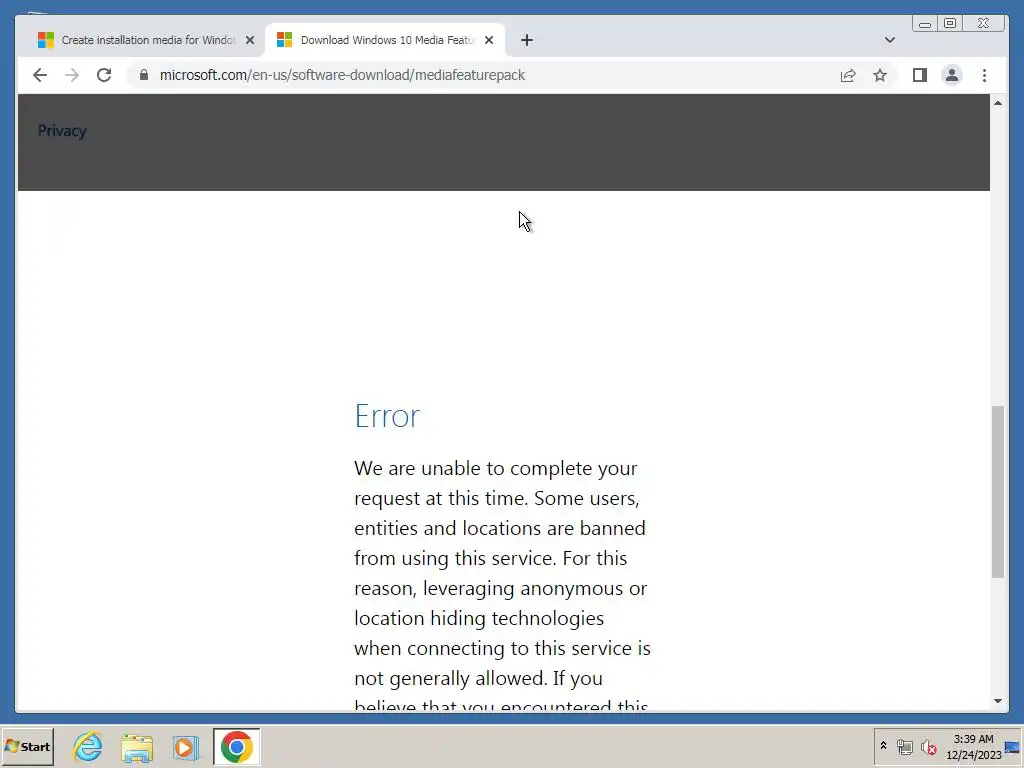The width and height of the screenshot is (1024, 768).
Task: Launch Windows Media Player from taskbar
Action: pos(185,746)
